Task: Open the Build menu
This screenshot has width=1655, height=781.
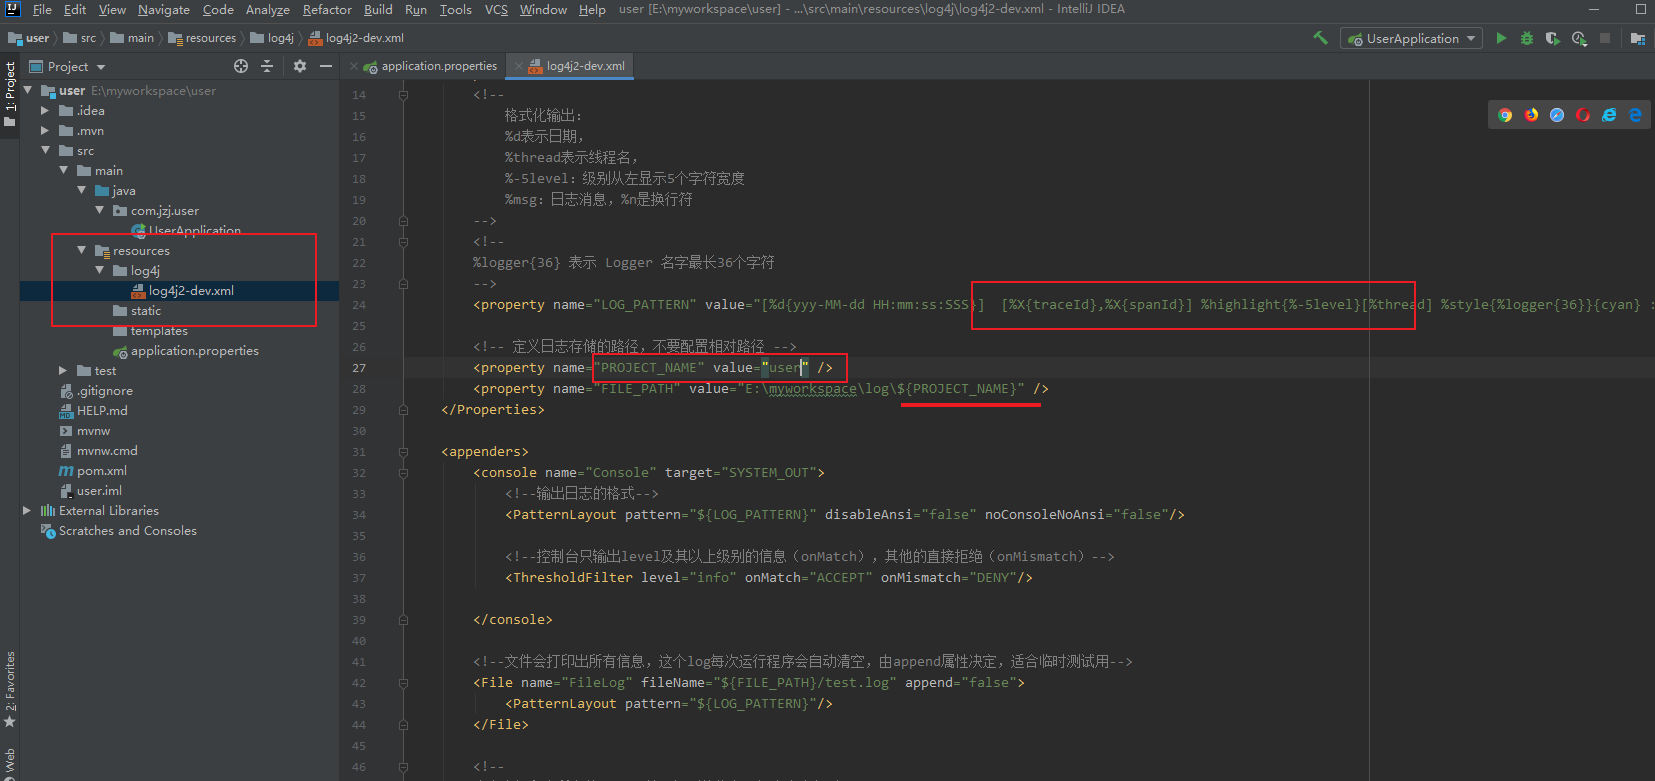Action: point(378,9)
